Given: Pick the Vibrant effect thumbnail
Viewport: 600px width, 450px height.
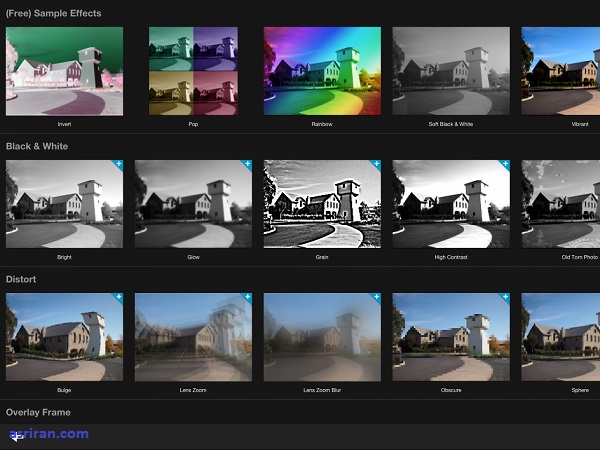Looking at the screenshot, I should tap(560, 71).
